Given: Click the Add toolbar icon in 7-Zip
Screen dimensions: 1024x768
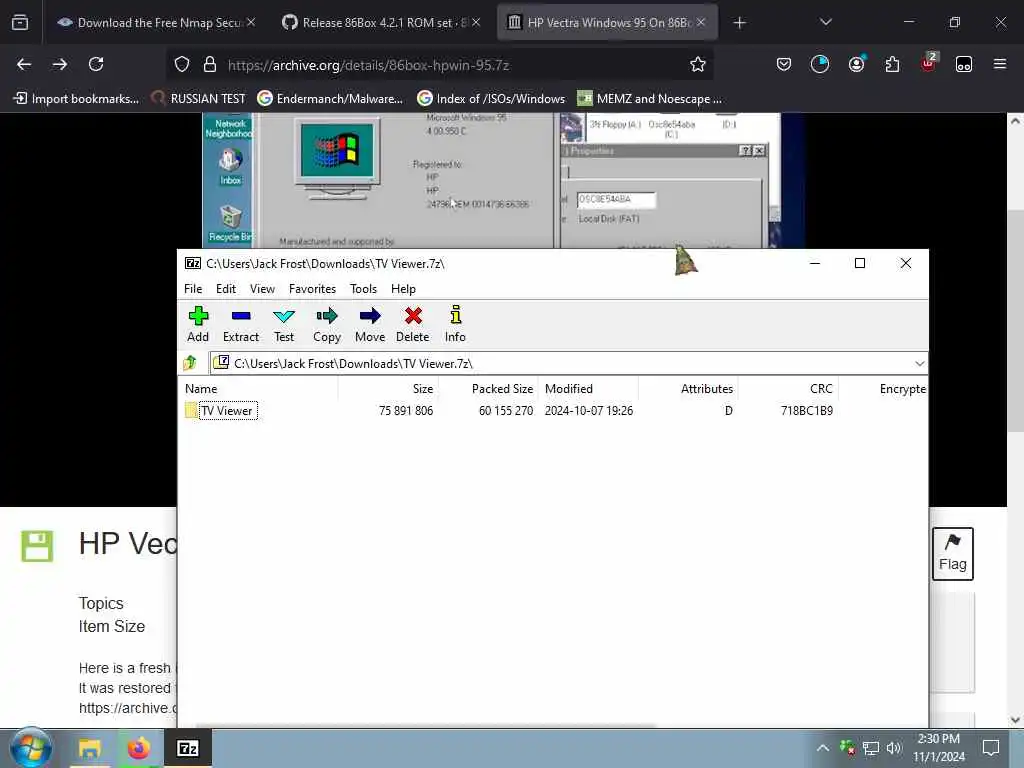Looking at the screenshot, I should pos(198,324).
